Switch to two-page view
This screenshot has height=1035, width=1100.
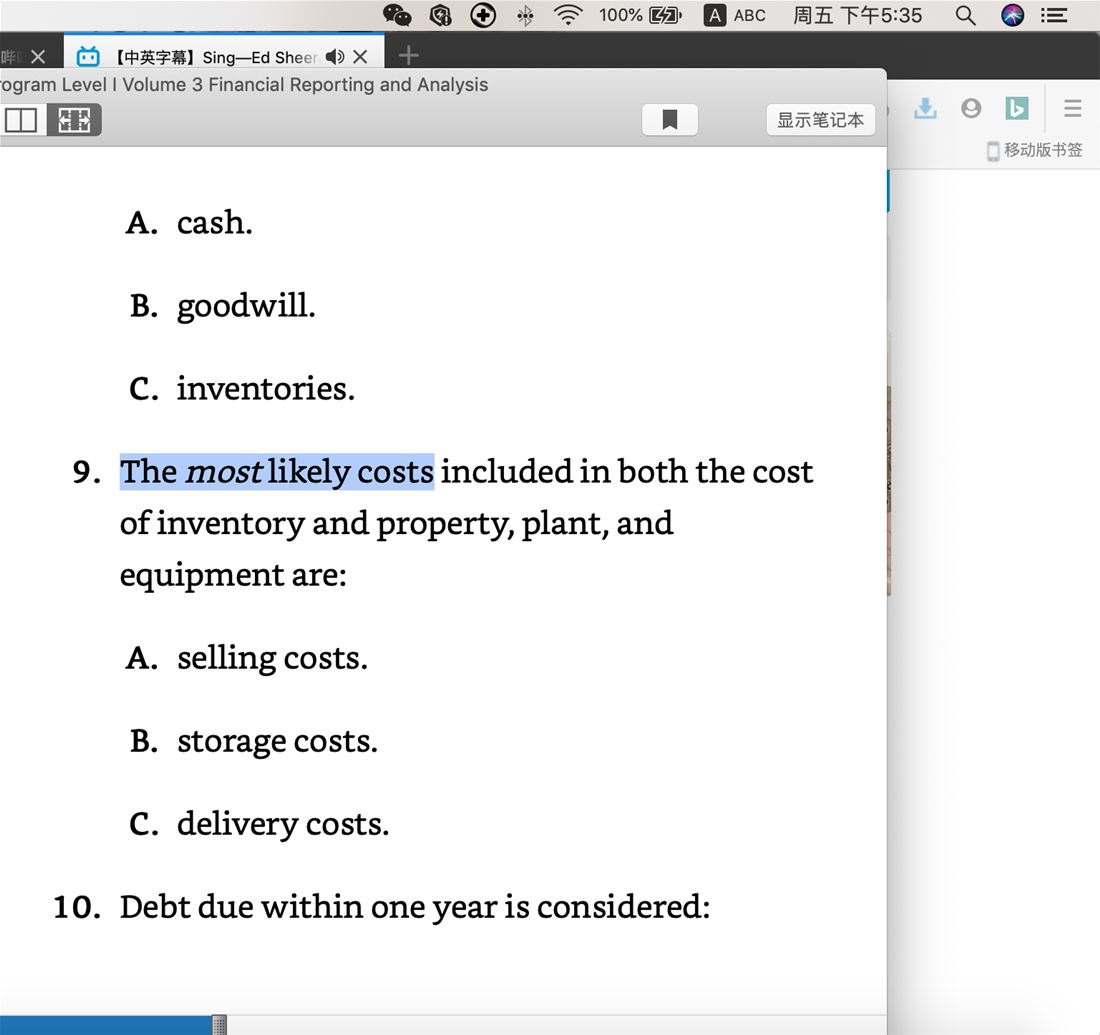tap(21, 120)
